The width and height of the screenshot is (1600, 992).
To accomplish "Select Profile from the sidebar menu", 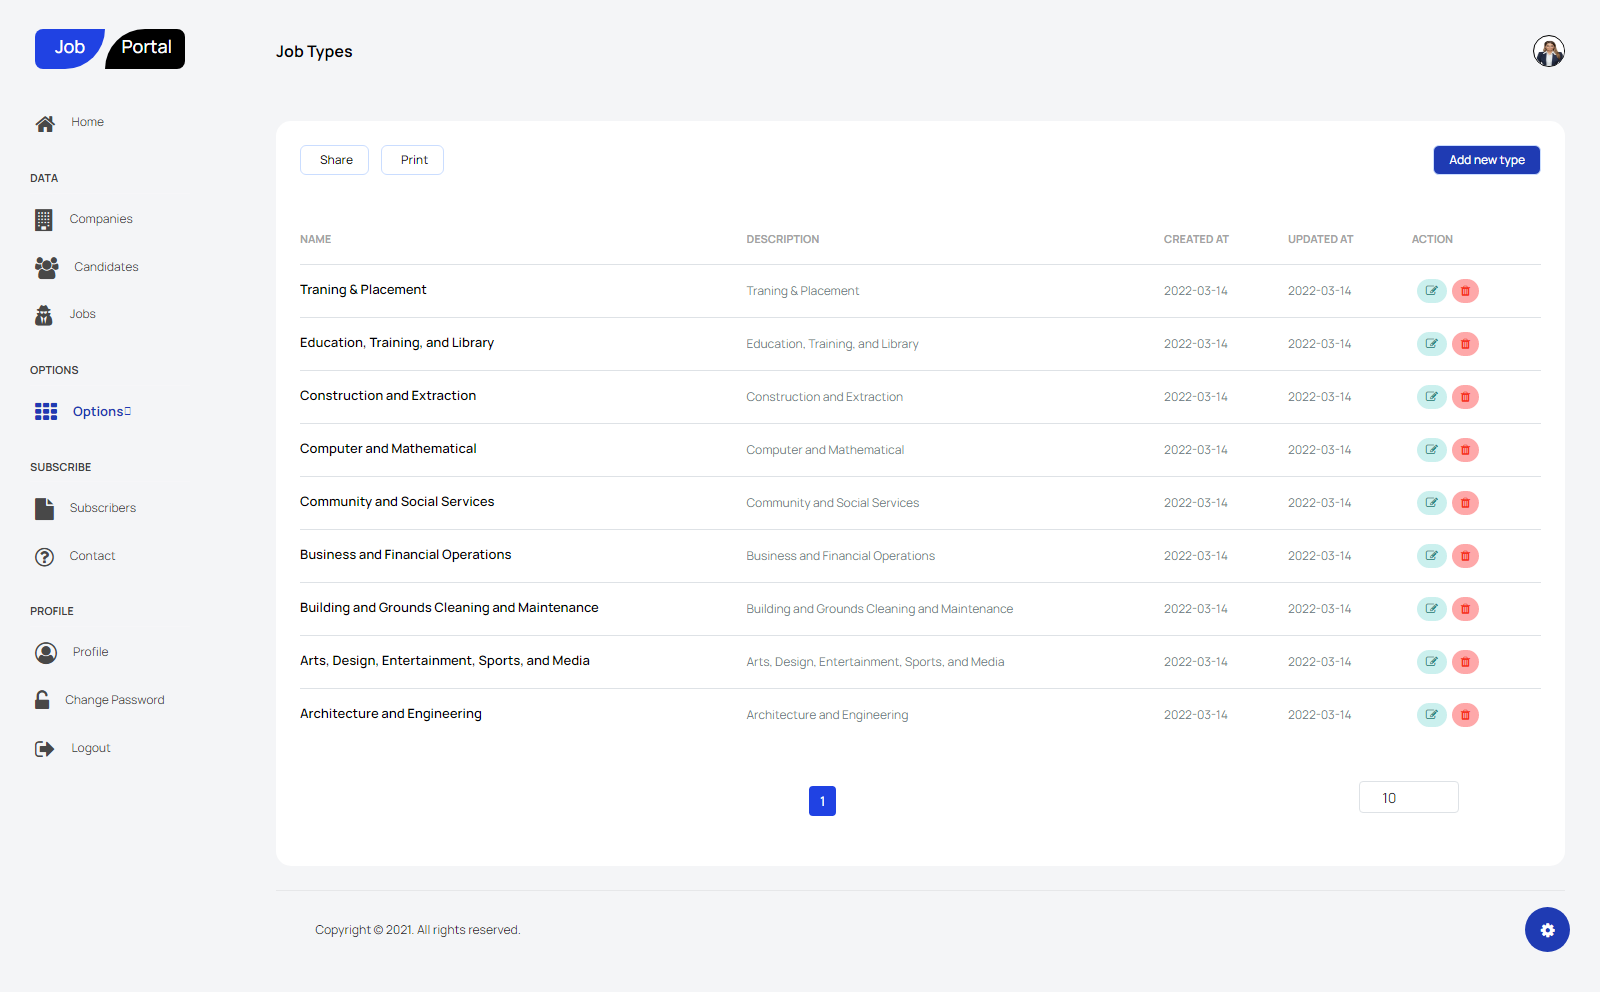I will [89, 651].
